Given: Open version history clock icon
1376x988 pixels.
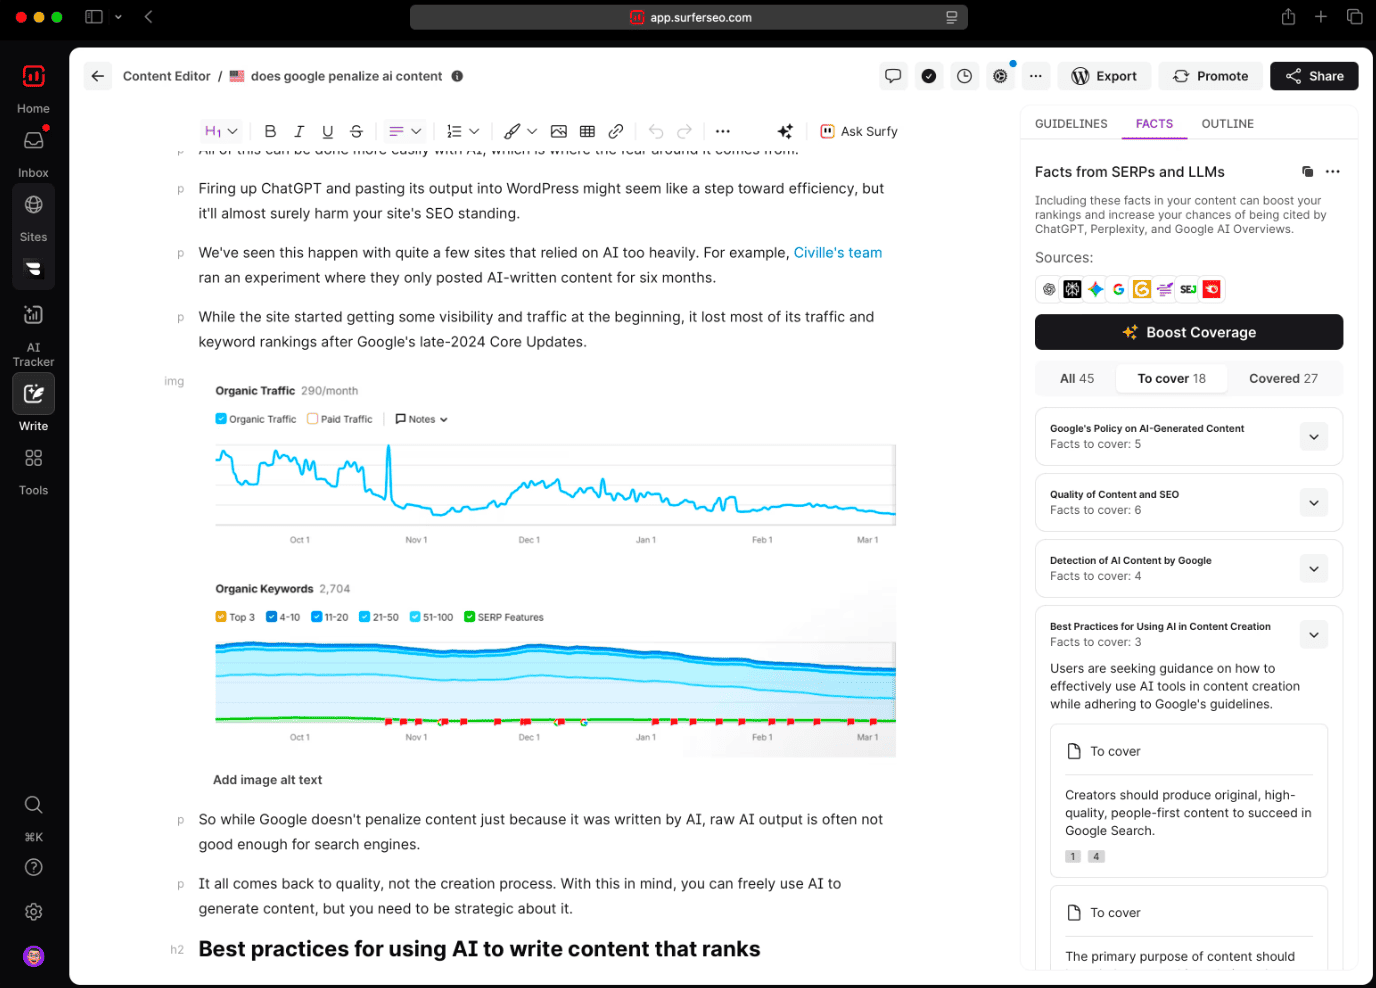Looking at the screenshot, I should [964, 76].
